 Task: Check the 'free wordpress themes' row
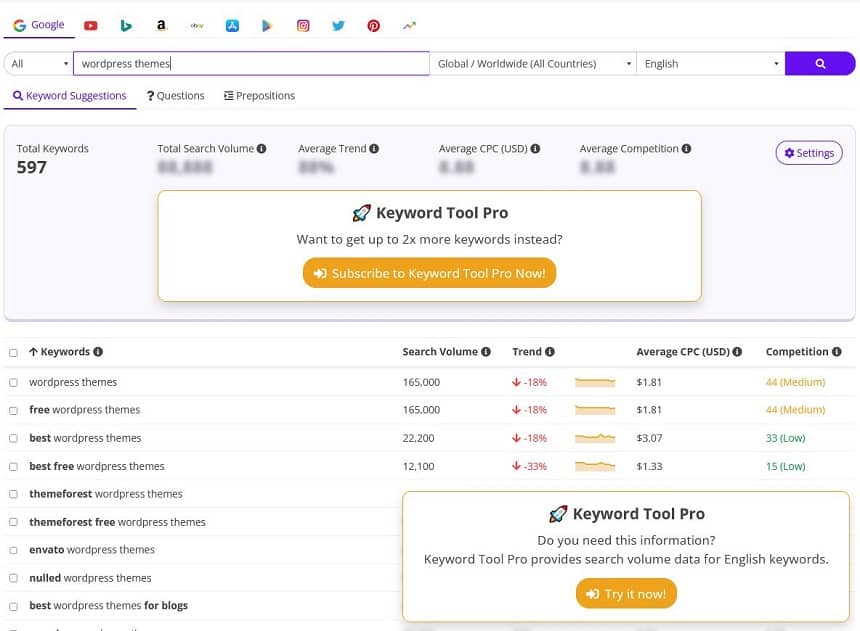tap(13, 410)
